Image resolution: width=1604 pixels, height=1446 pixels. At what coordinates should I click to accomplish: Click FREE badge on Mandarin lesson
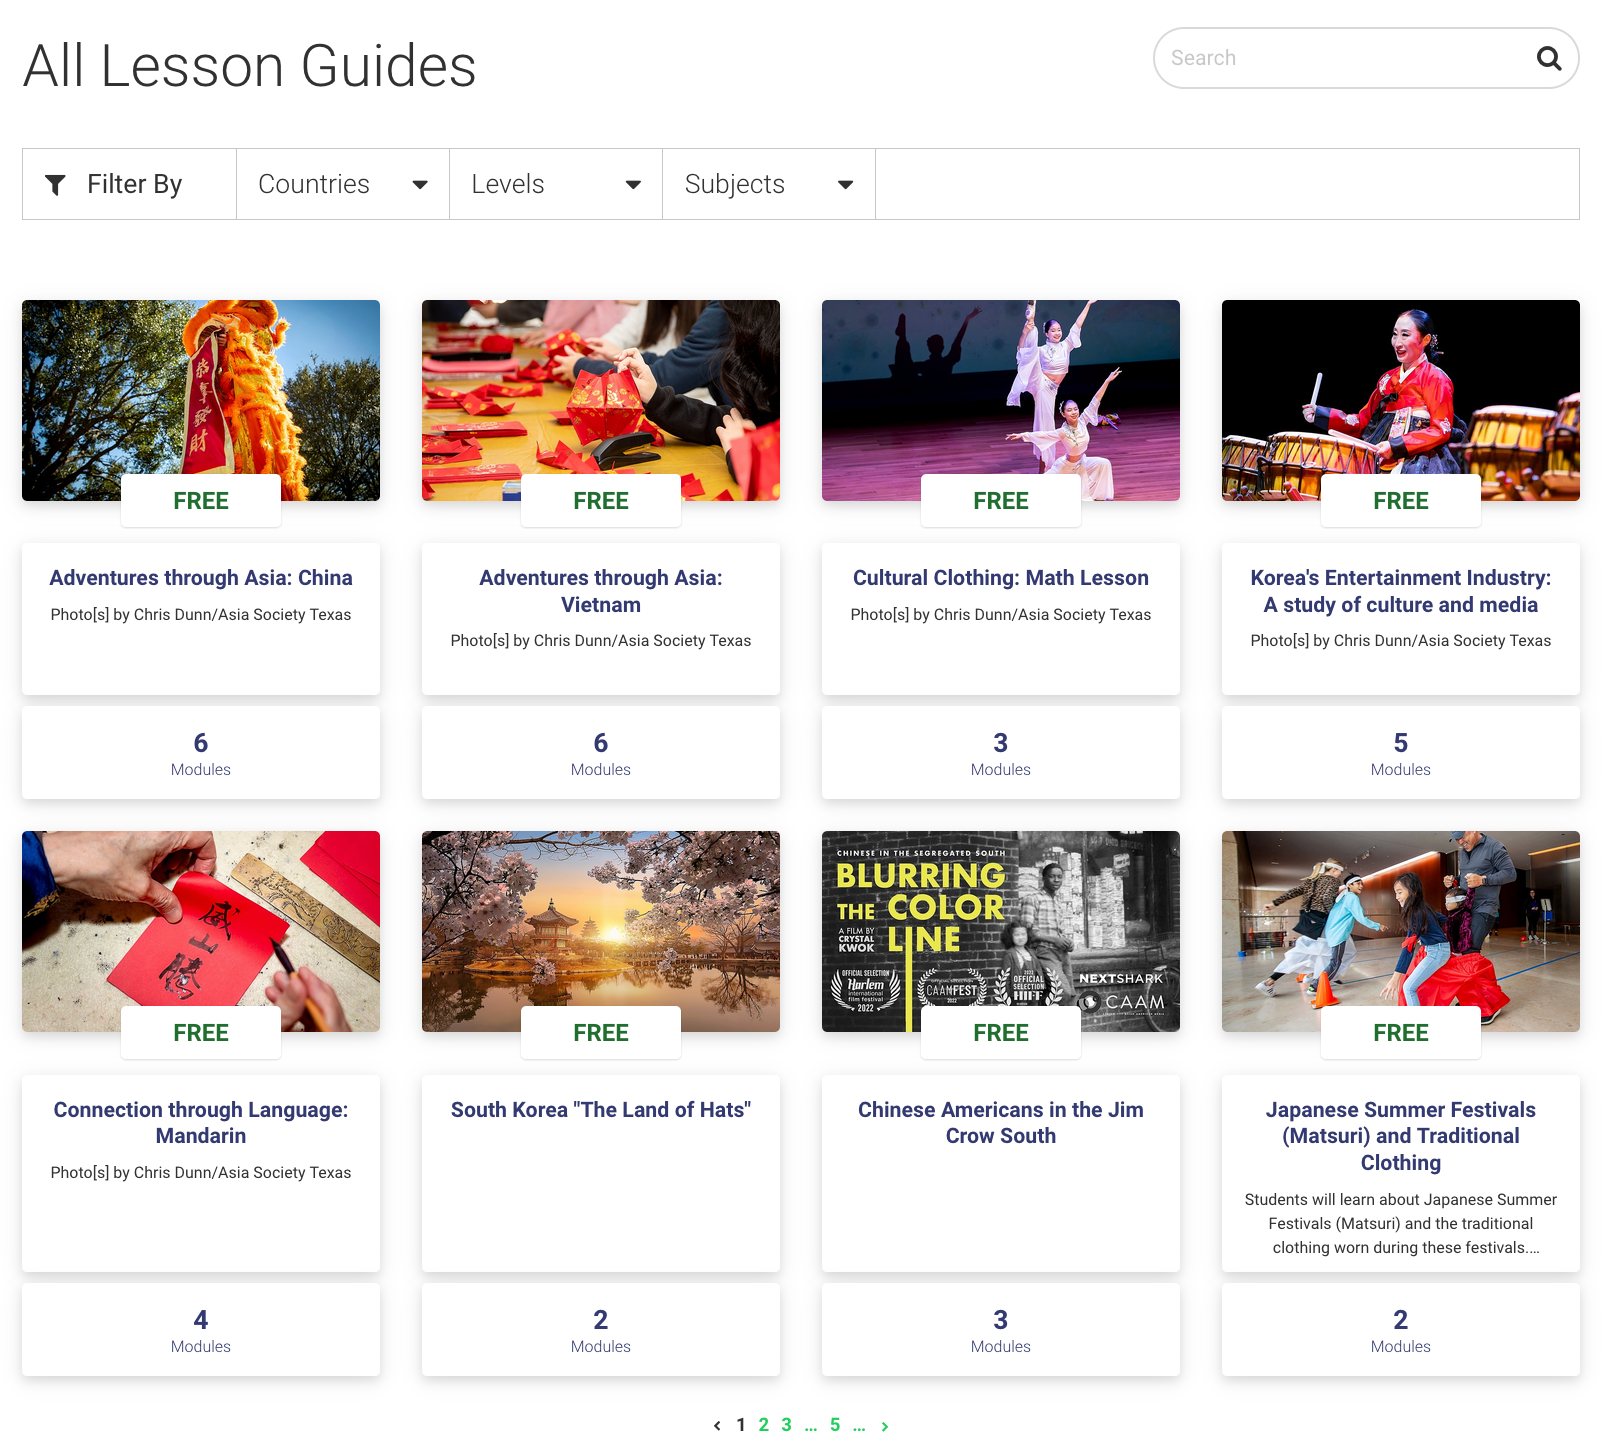(x=201, y=1033)
